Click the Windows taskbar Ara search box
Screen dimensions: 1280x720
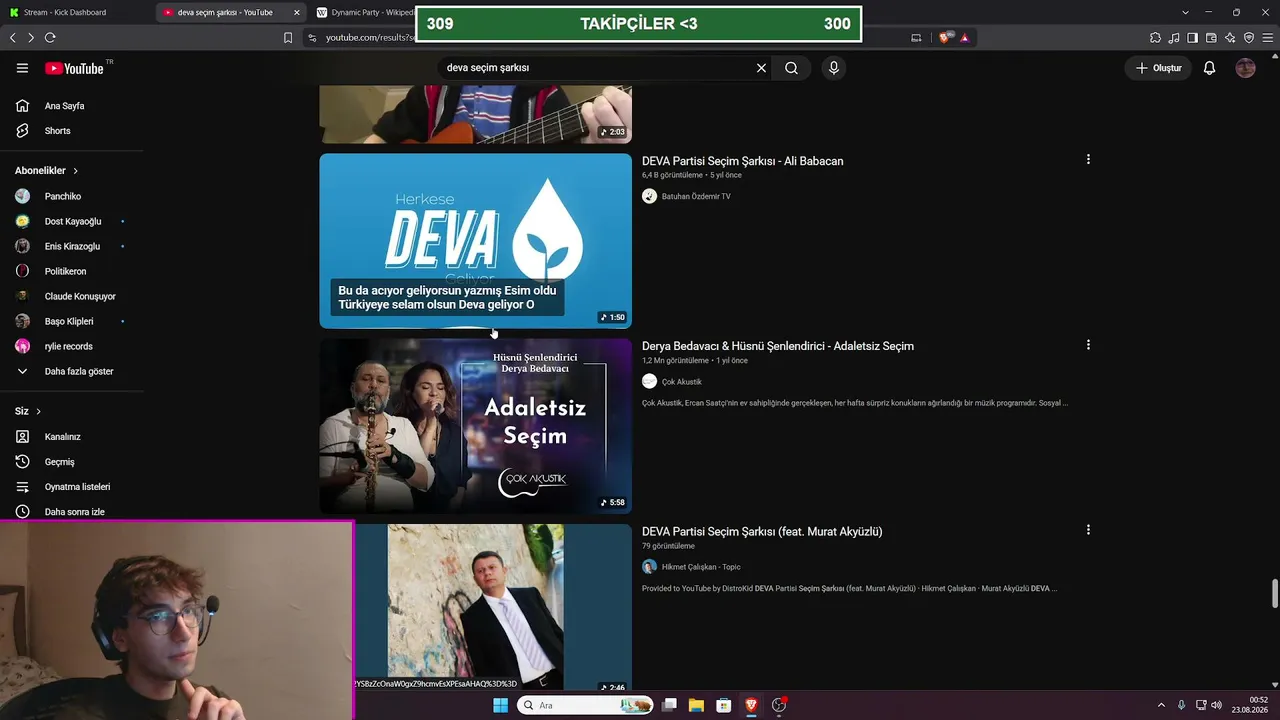click(x=585, y=705)
